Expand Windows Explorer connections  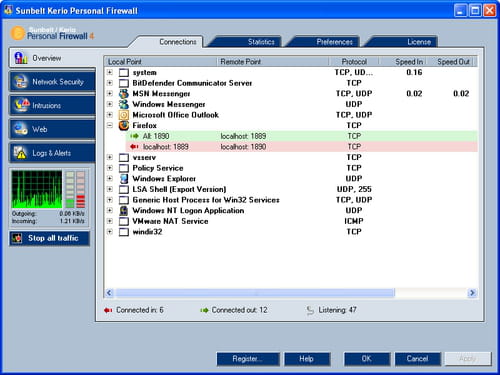[x=110, y=179]
